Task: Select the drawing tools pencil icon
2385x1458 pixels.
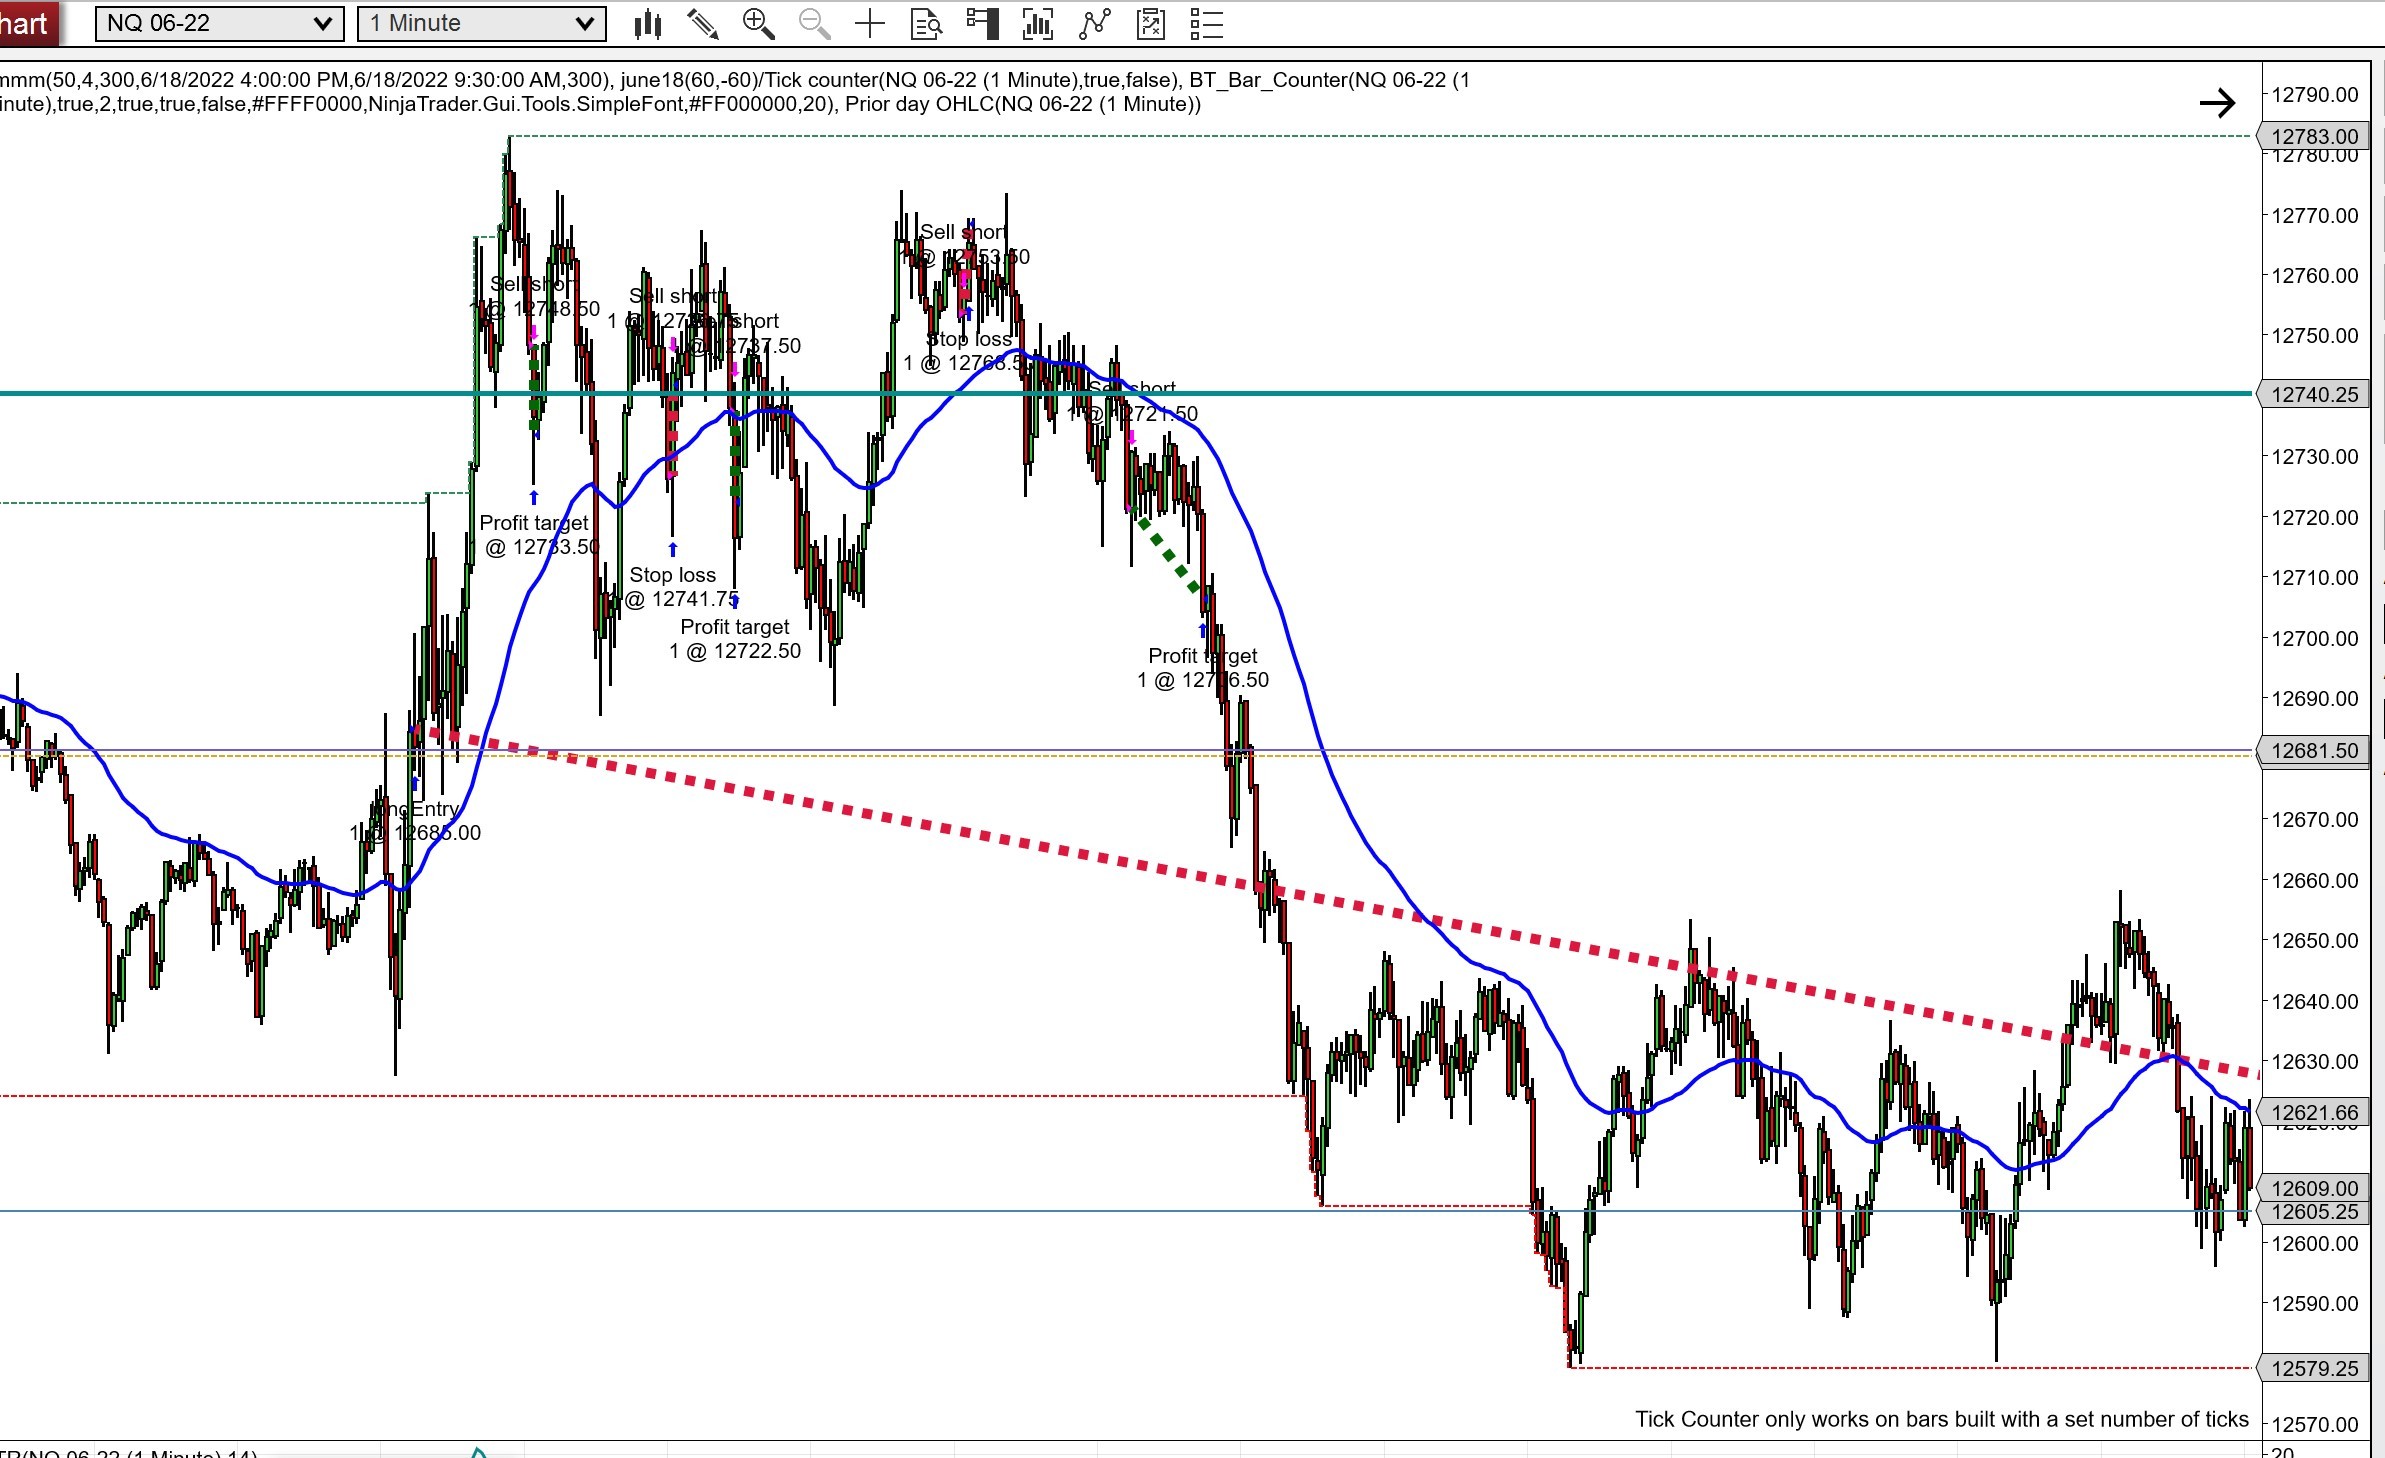Action: coord(703,24)
